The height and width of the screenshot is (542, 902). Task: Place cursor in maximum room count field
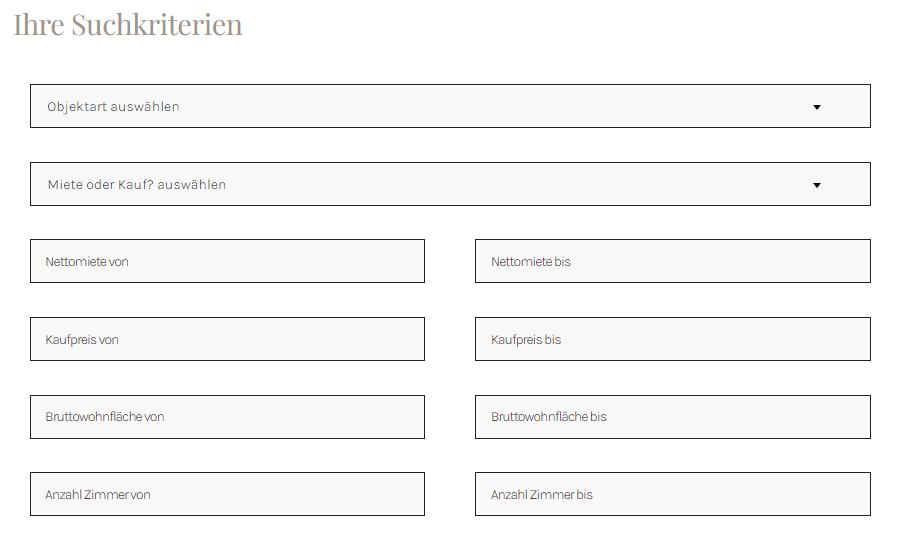(x=672, y=494)
